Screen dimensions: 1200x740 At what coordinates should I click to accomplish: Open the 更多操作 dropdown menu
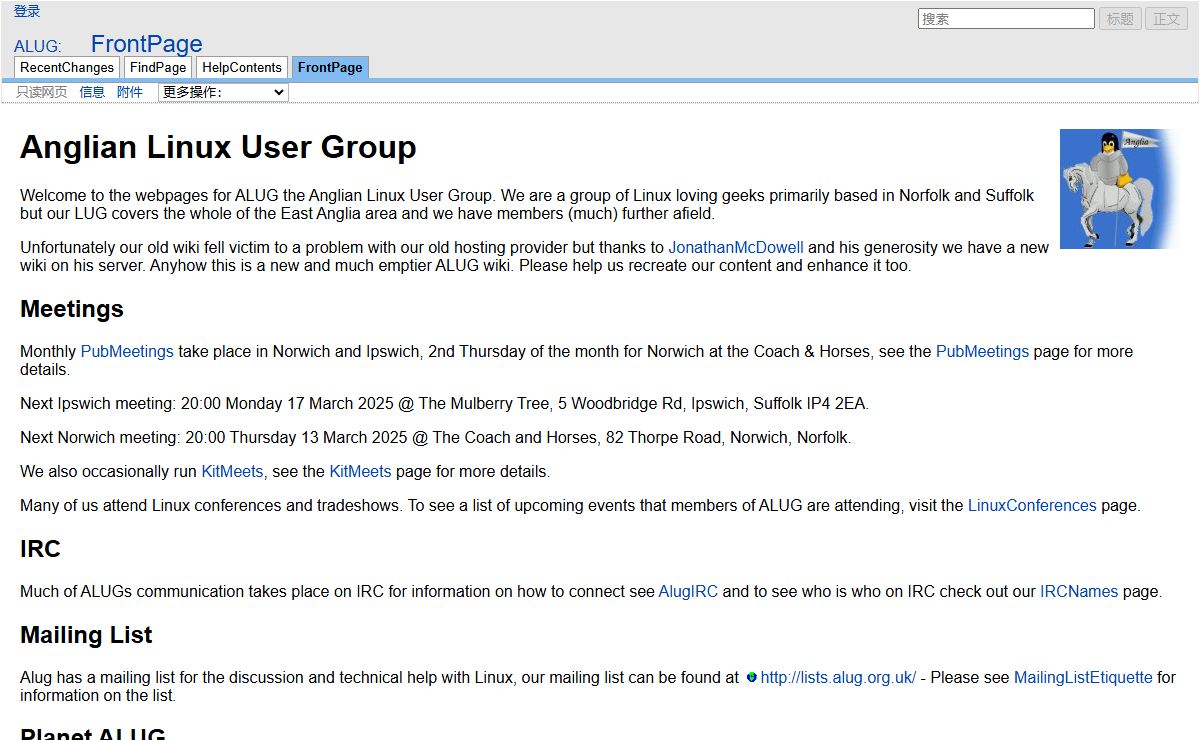223,92
